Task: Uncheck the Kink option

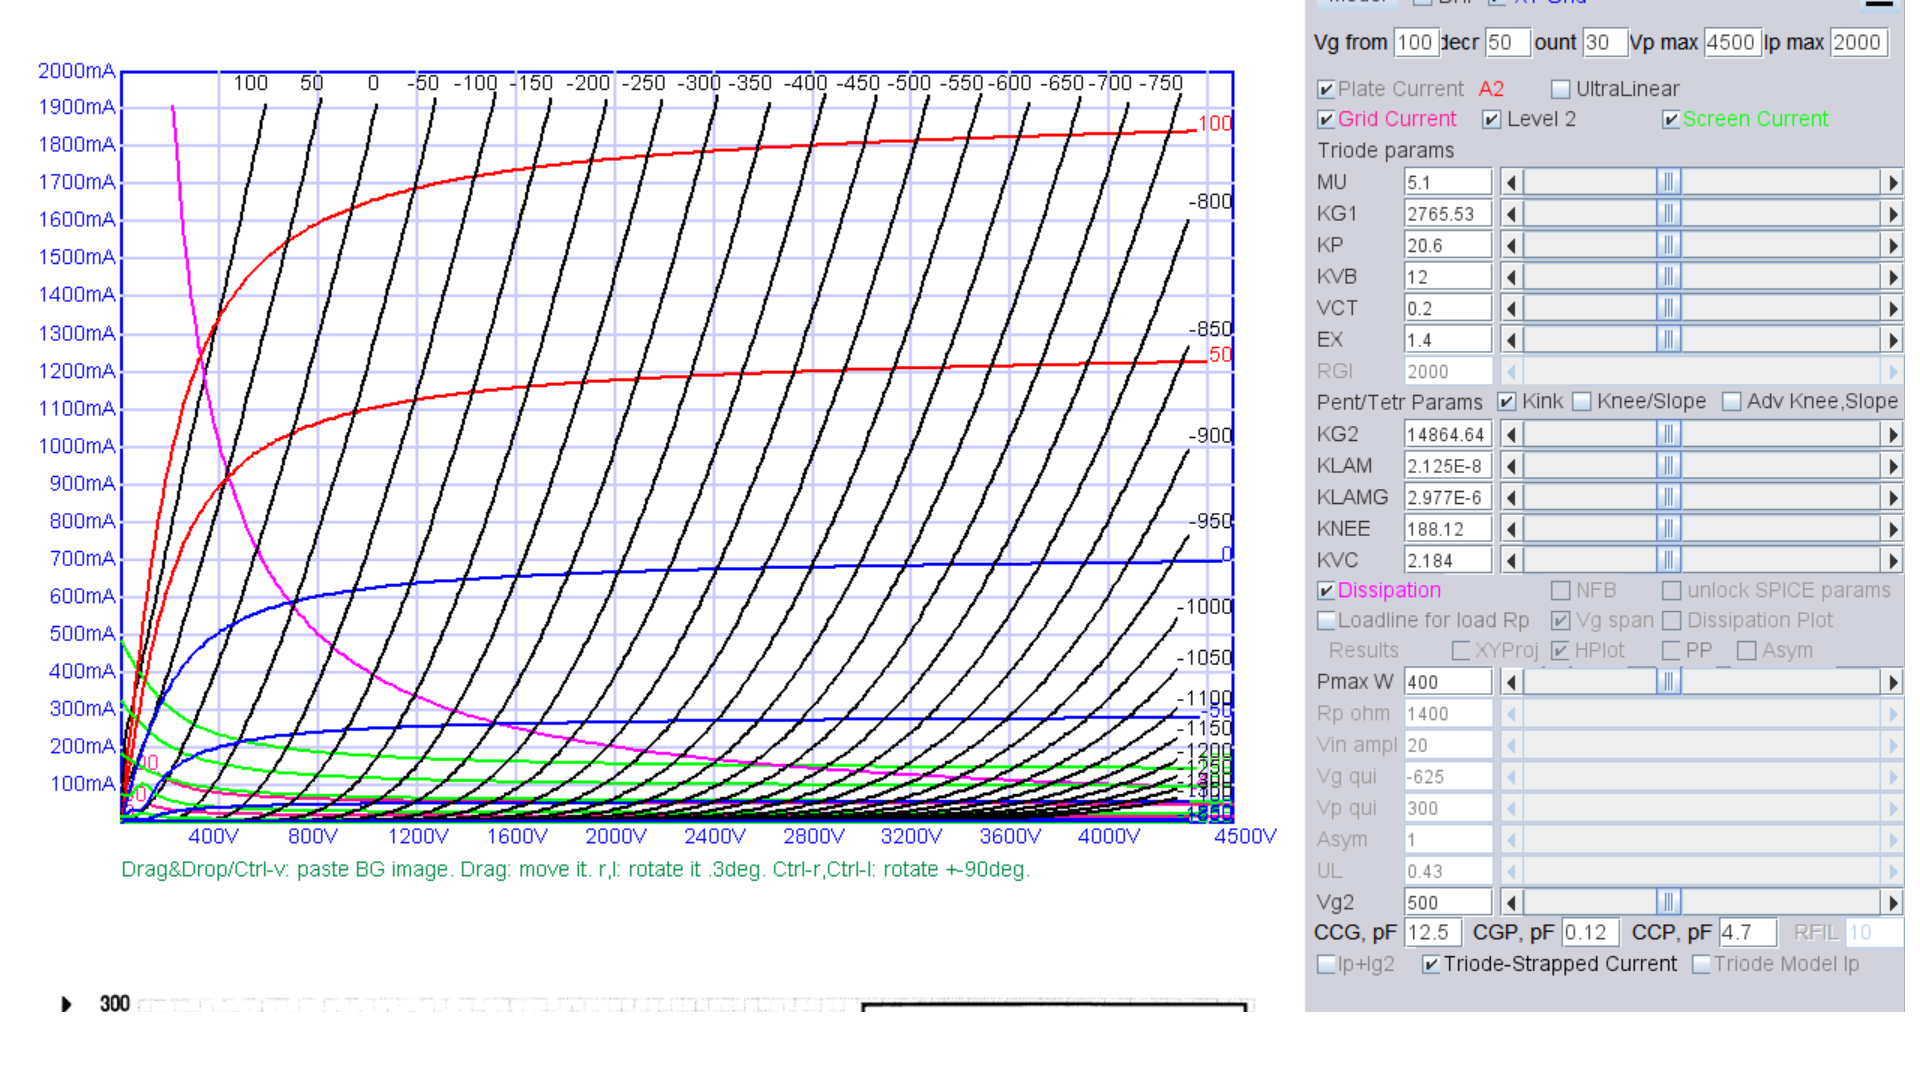Action: tap(1507, 401)
